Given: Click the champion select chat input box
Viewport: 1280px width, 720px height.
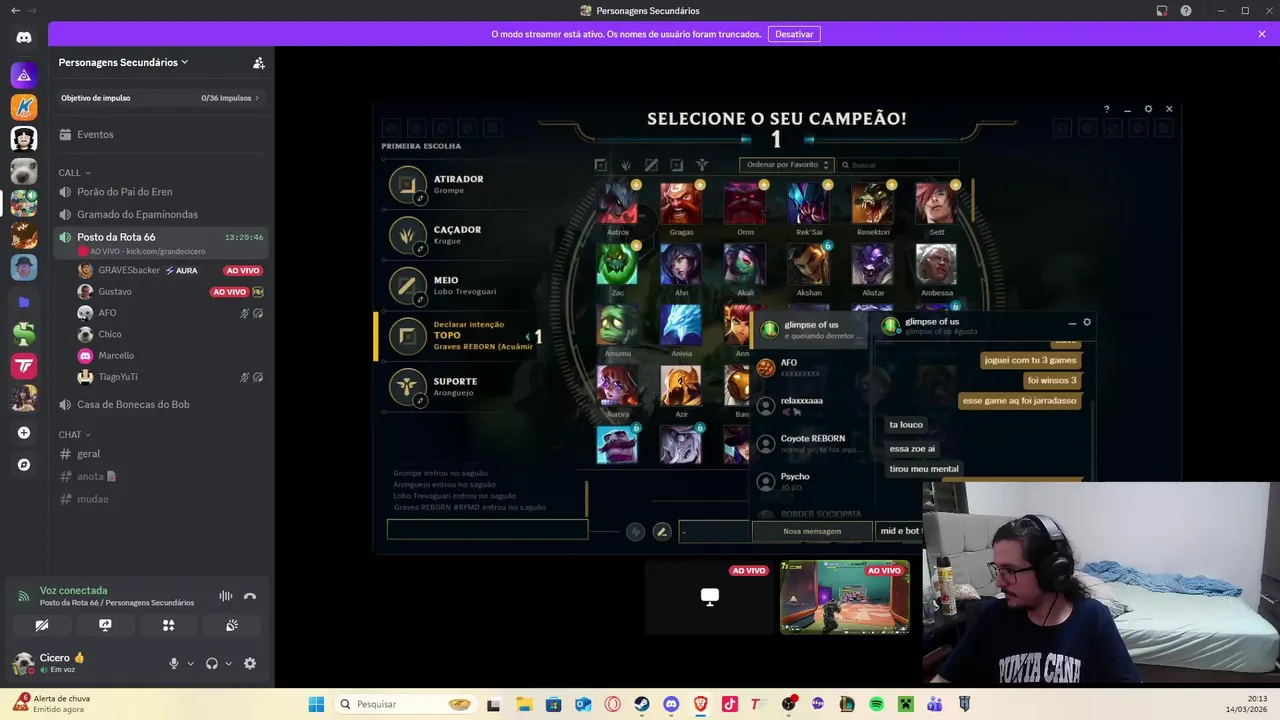Looking at the screenshot, I should pos(487,530).
